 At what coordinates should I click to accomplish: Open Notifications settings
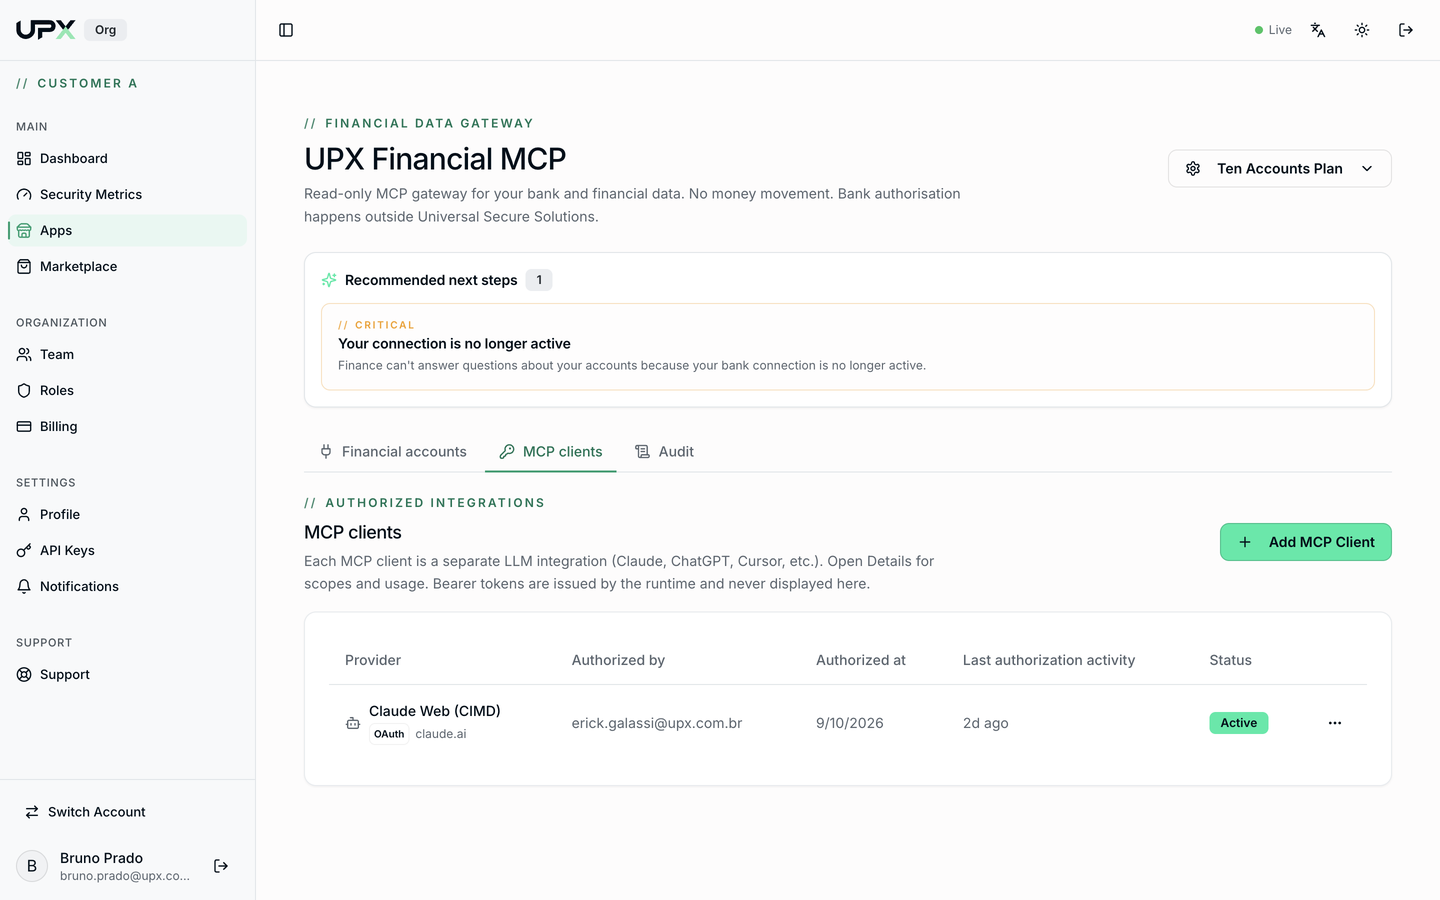pyautogui.click(x=127, y=586)
